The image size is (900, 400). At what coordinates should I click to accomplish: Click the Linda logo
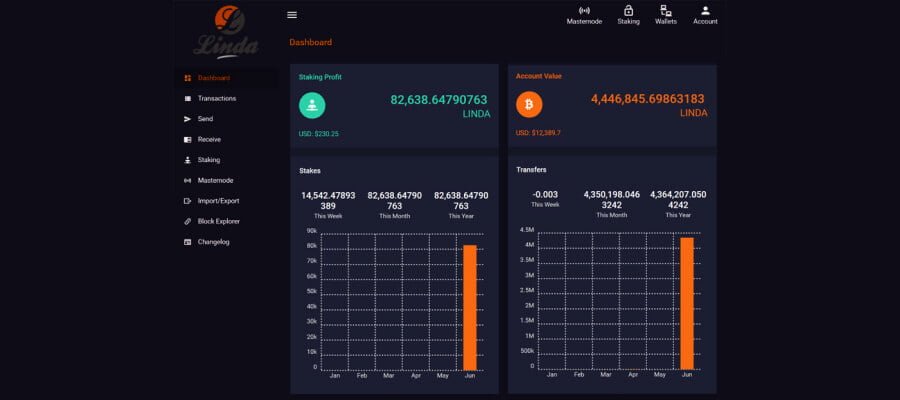[x=226, y=32]
